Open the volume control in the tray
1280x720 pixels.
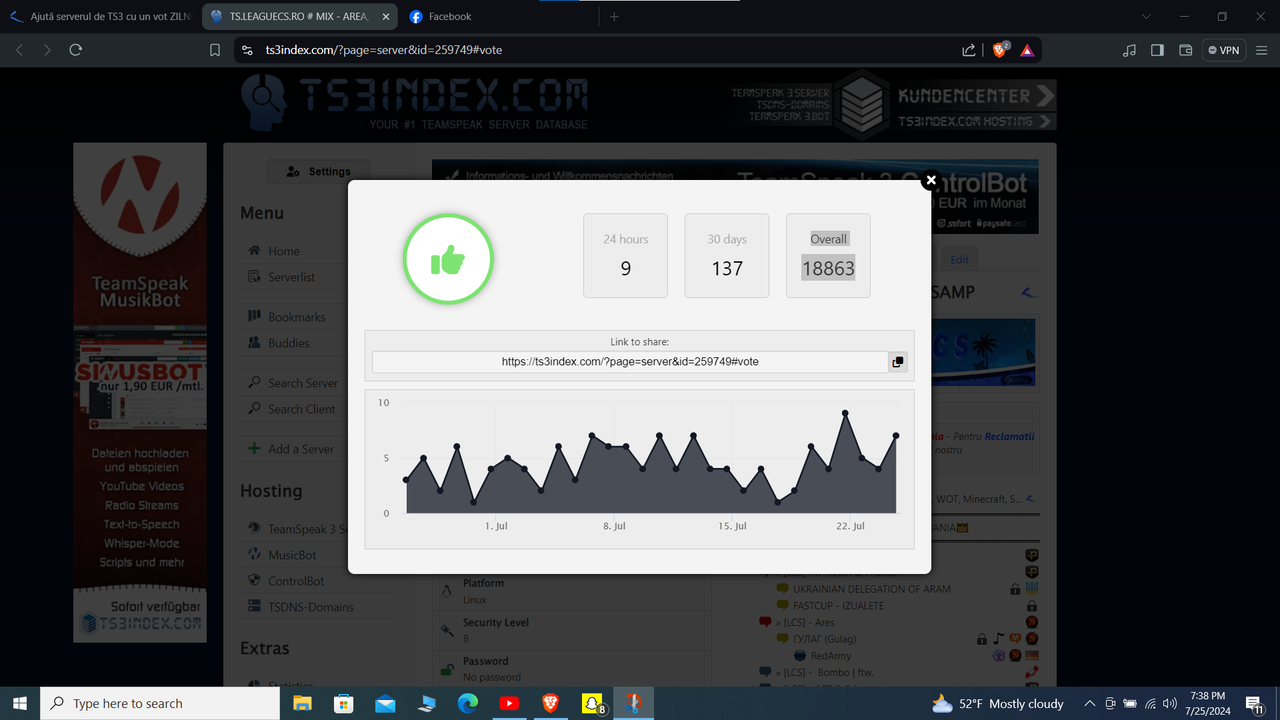[x=1170, y=704]
